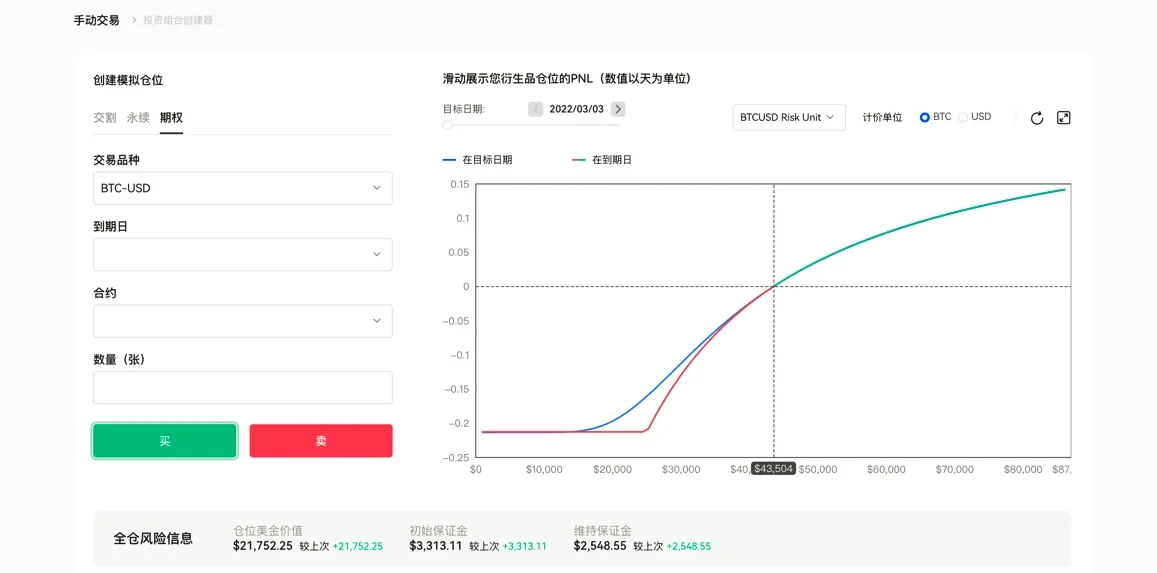1157x573 pixels.
Task: Click the 维持保证金 label
Action: pos(602,530)
